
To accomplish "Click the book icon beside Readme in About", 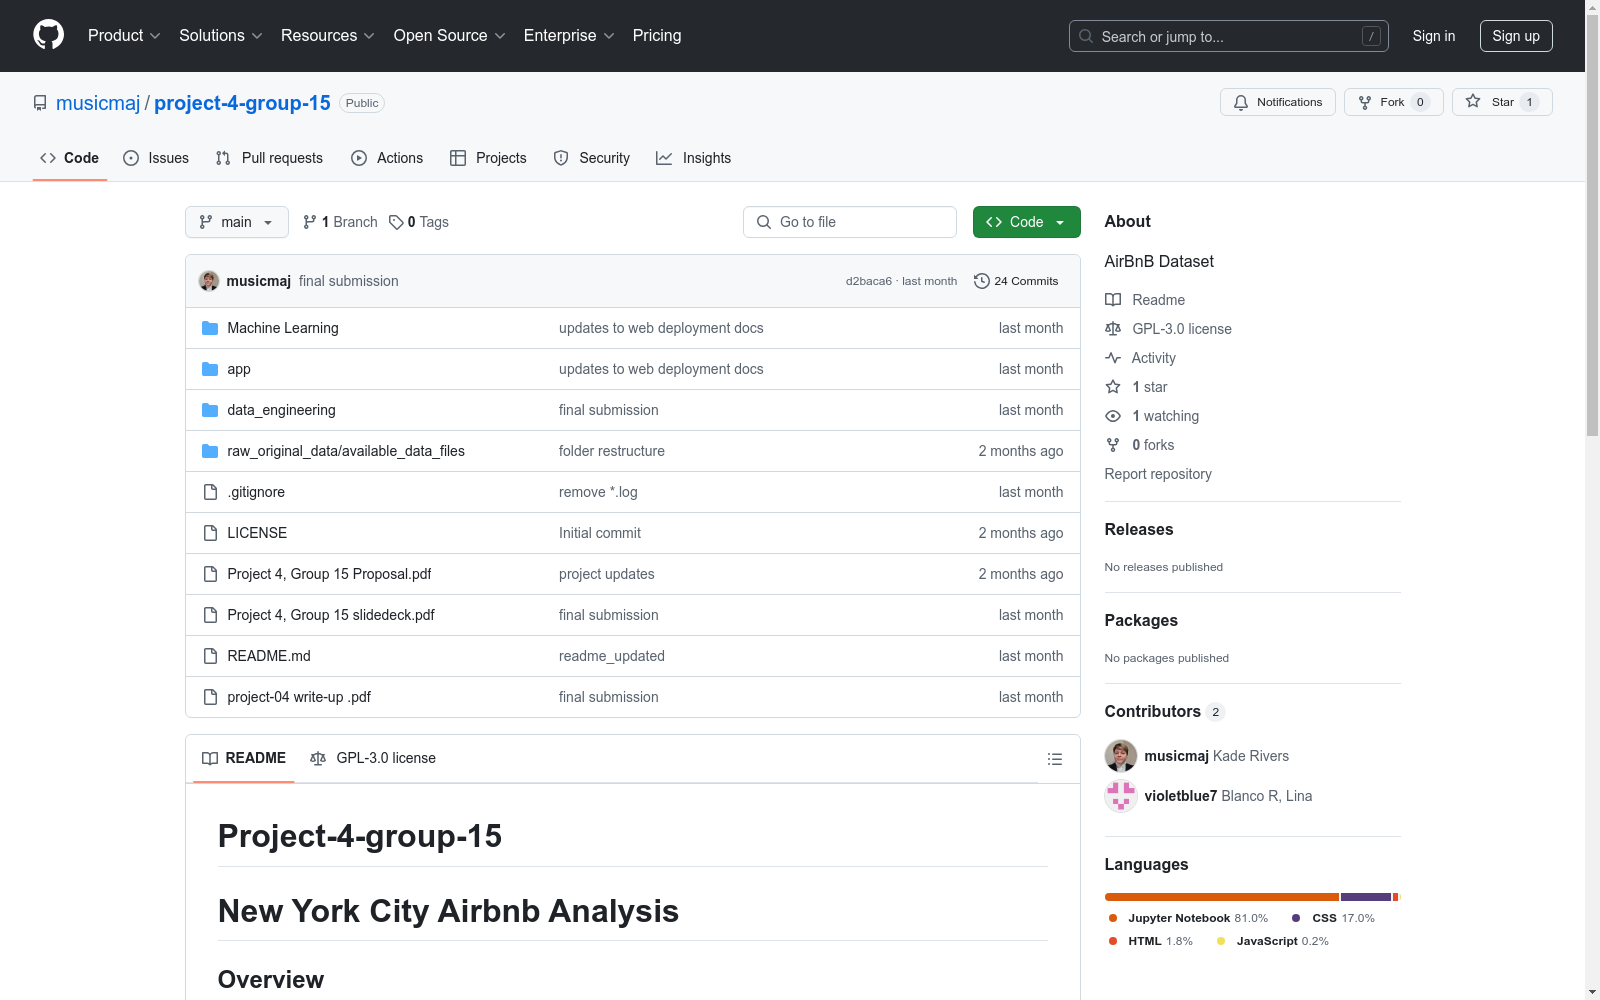I will pos(1113,300).
